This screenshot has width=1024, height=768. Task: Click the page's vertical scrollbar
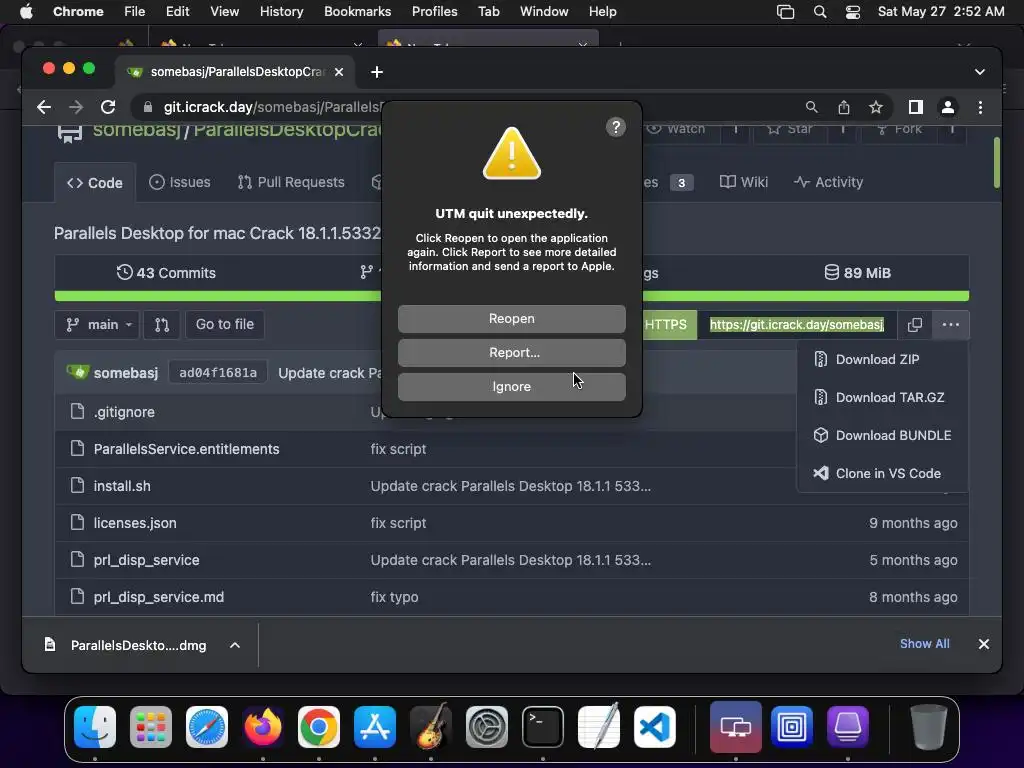click(997, 162)
